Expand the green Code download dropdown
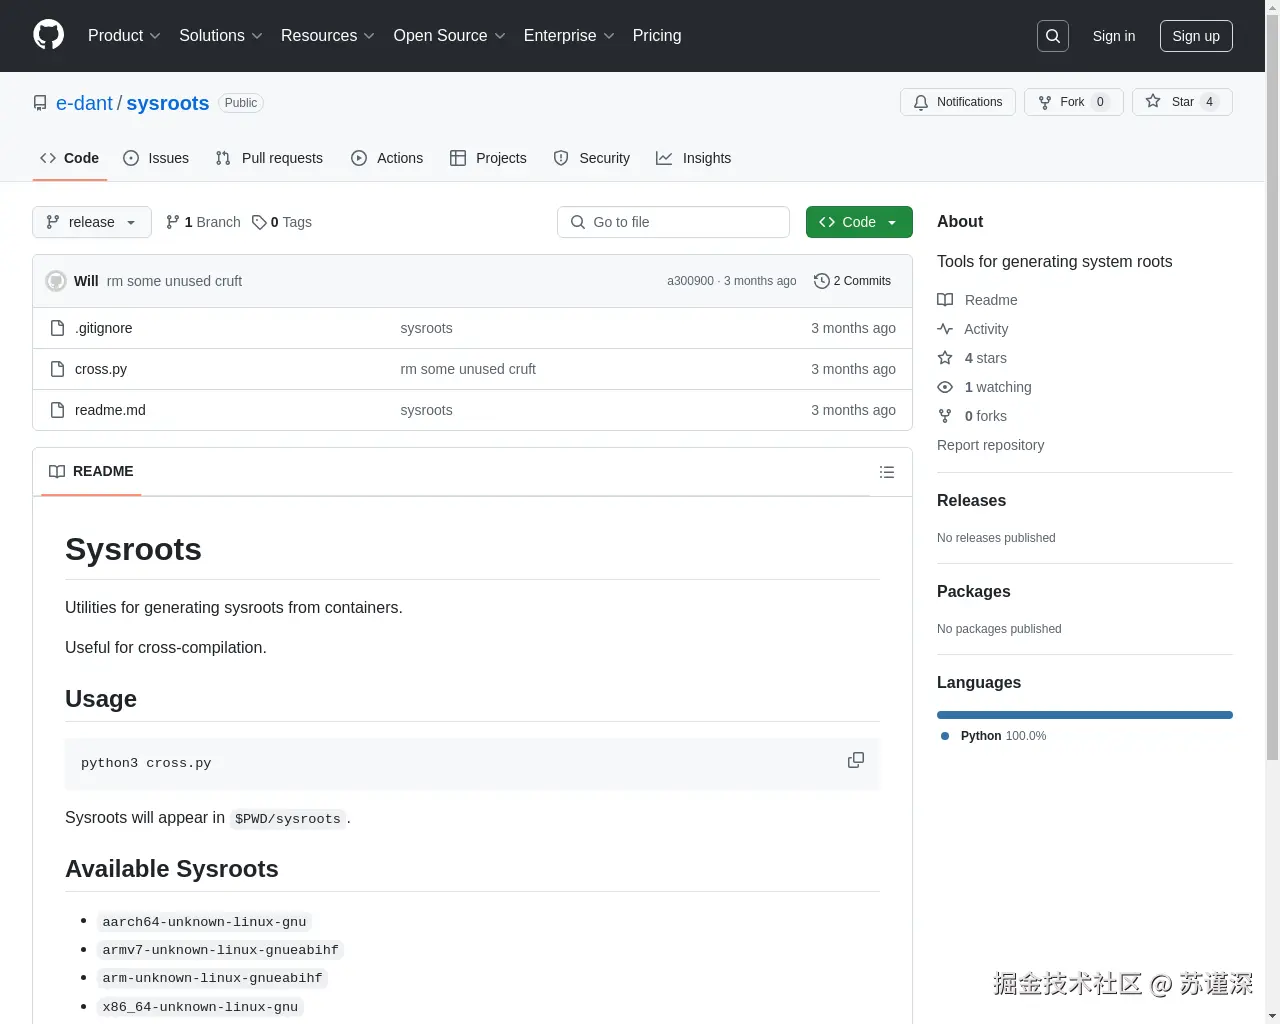This screenshot has width=1280, height=1024. pos(858,222)
